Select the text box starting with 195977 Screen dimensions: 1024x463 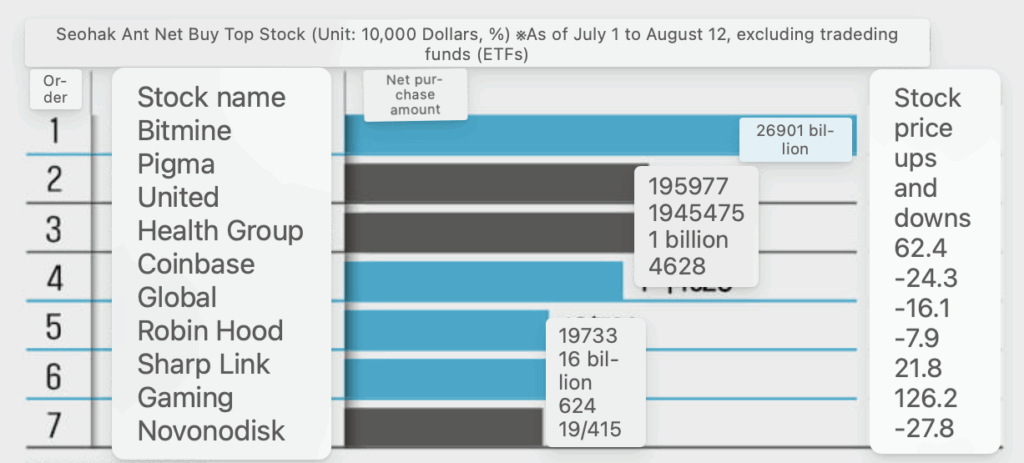click(696, 226)
